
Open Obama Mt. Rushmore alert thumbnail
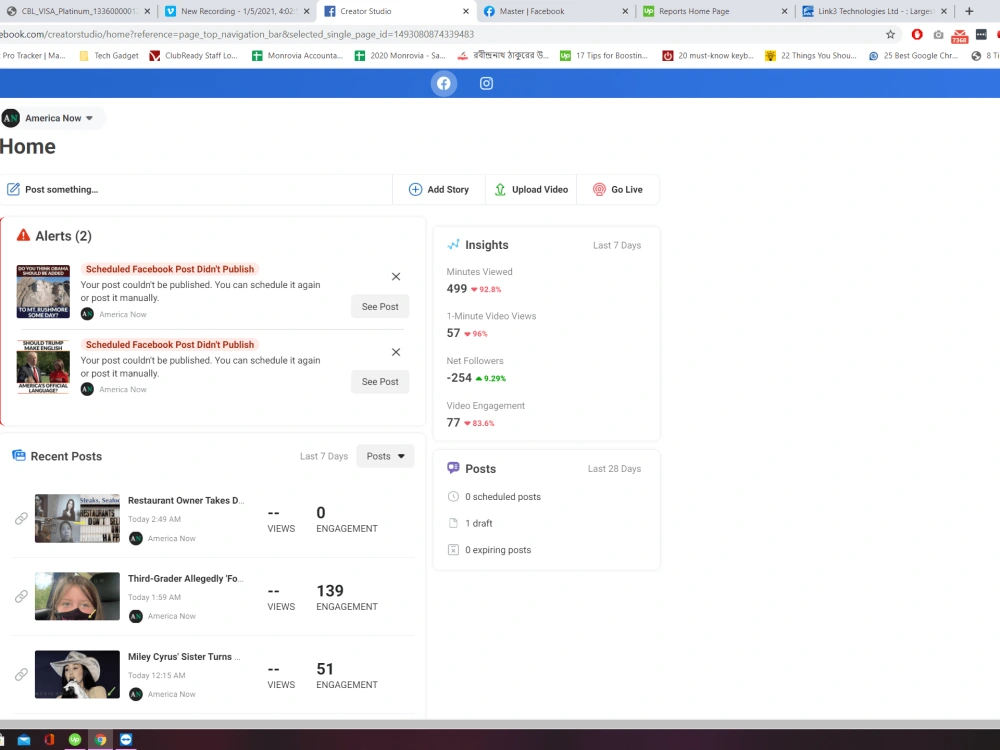point(43,291)
